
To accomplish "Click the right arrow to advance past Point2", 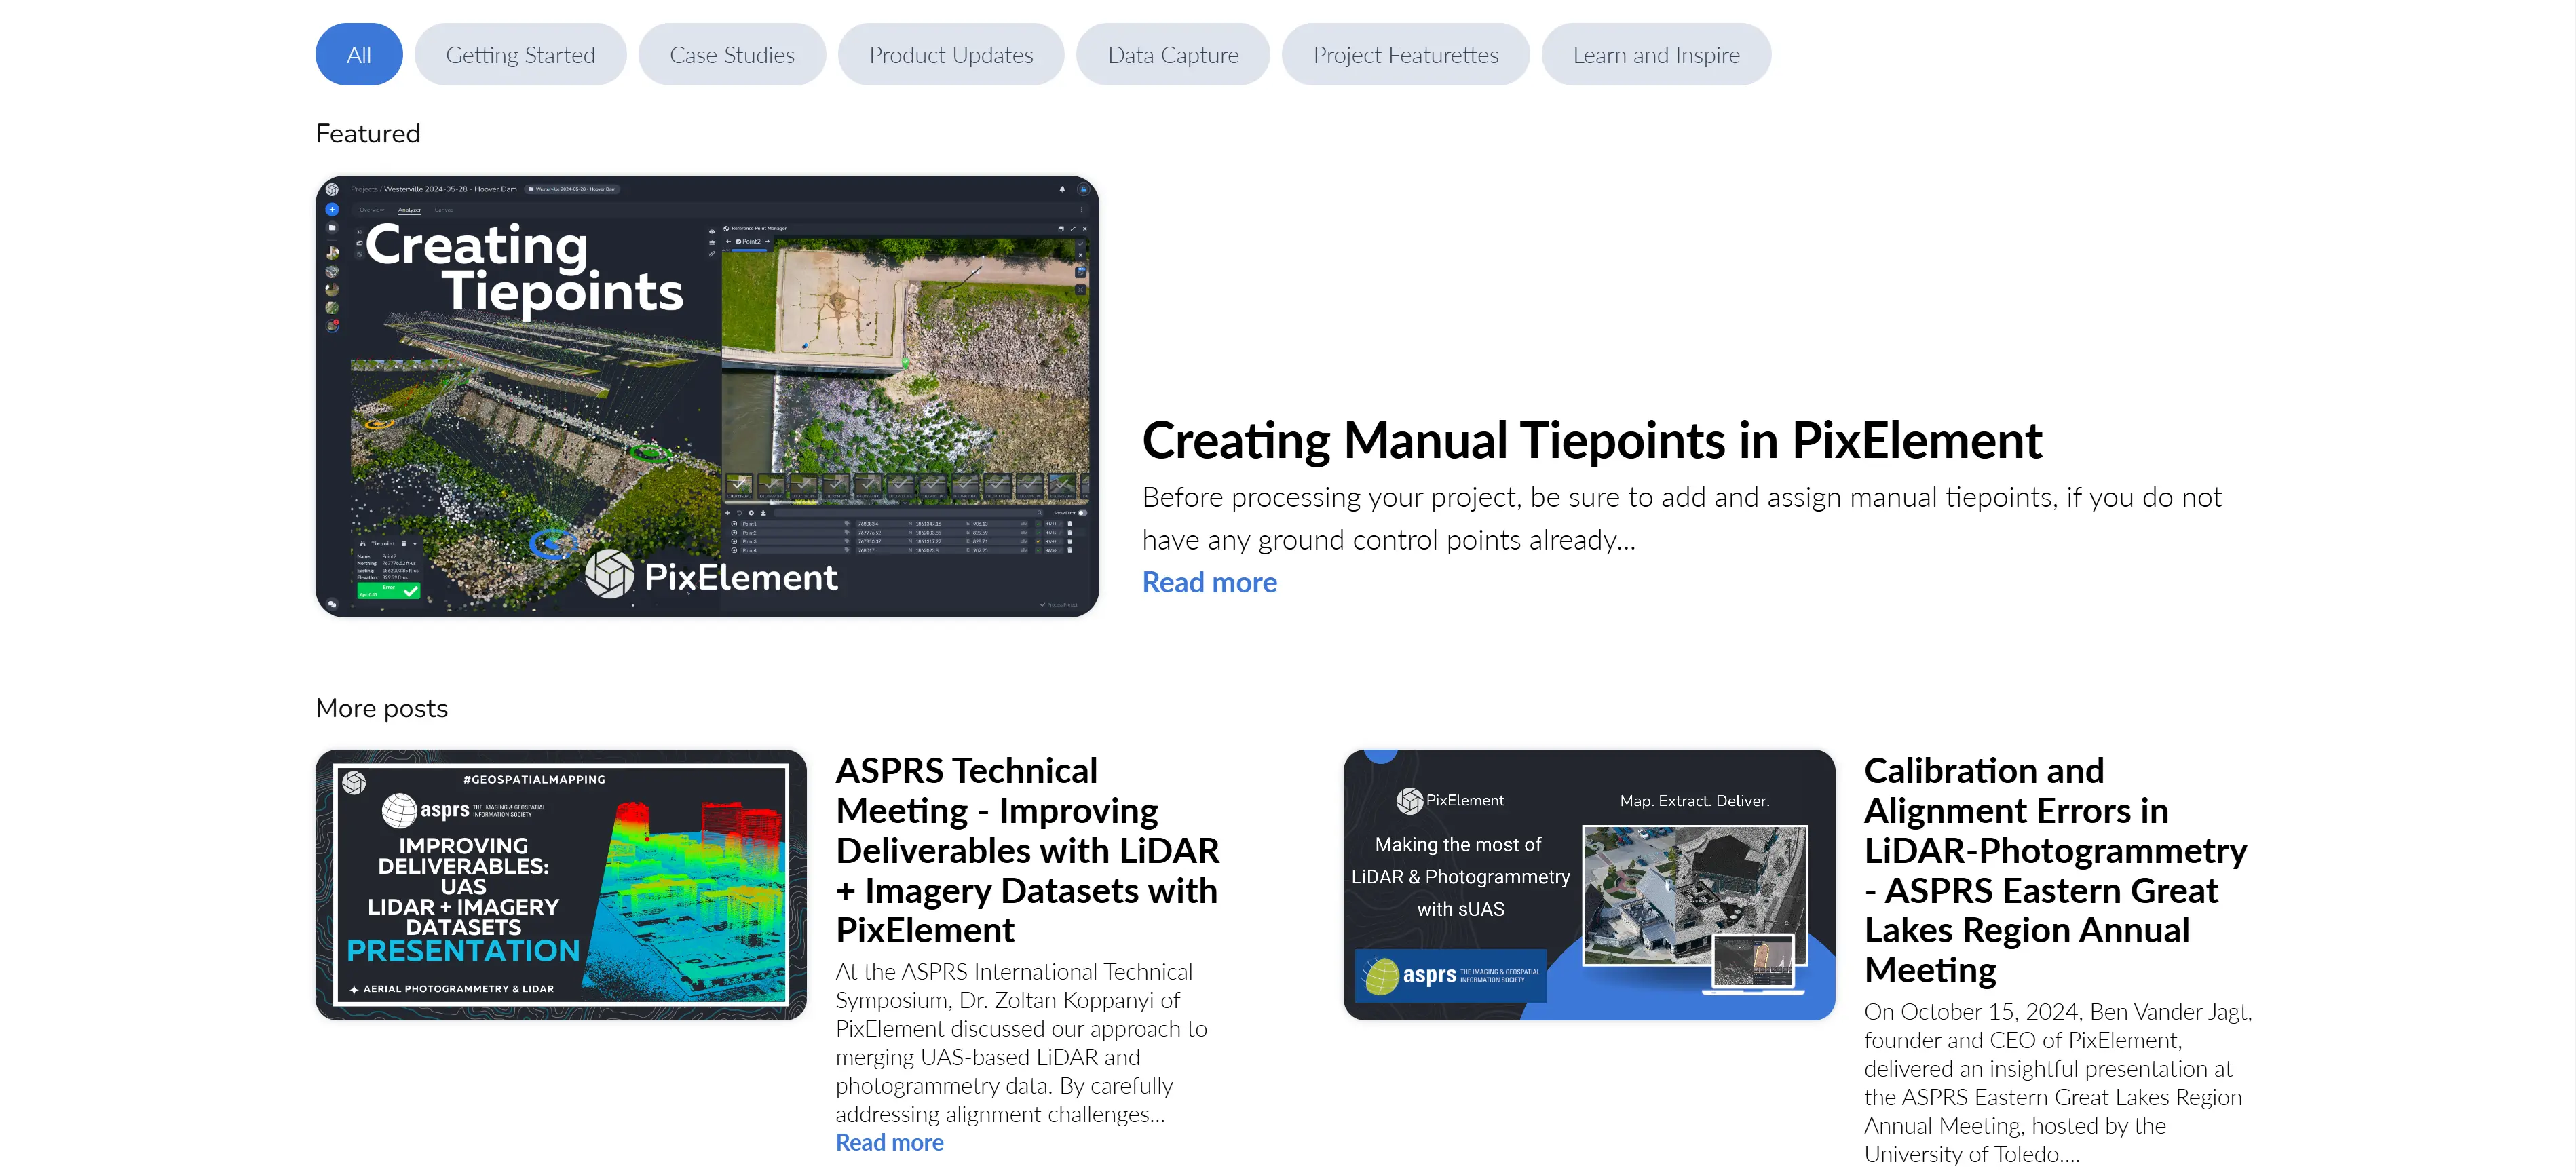I will click(x=767, y=242).
